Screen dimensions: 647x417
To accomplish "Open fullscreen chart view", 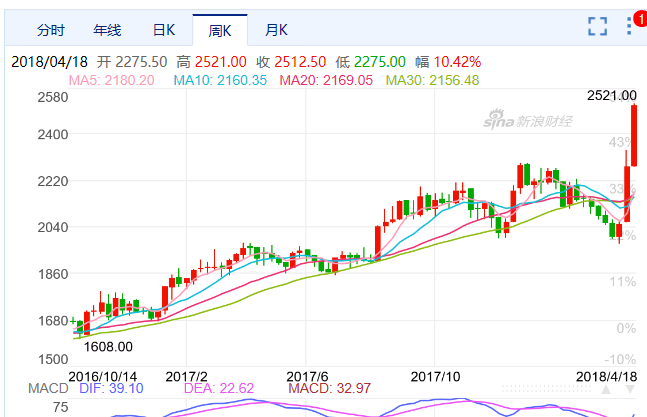I will [597, 26].
